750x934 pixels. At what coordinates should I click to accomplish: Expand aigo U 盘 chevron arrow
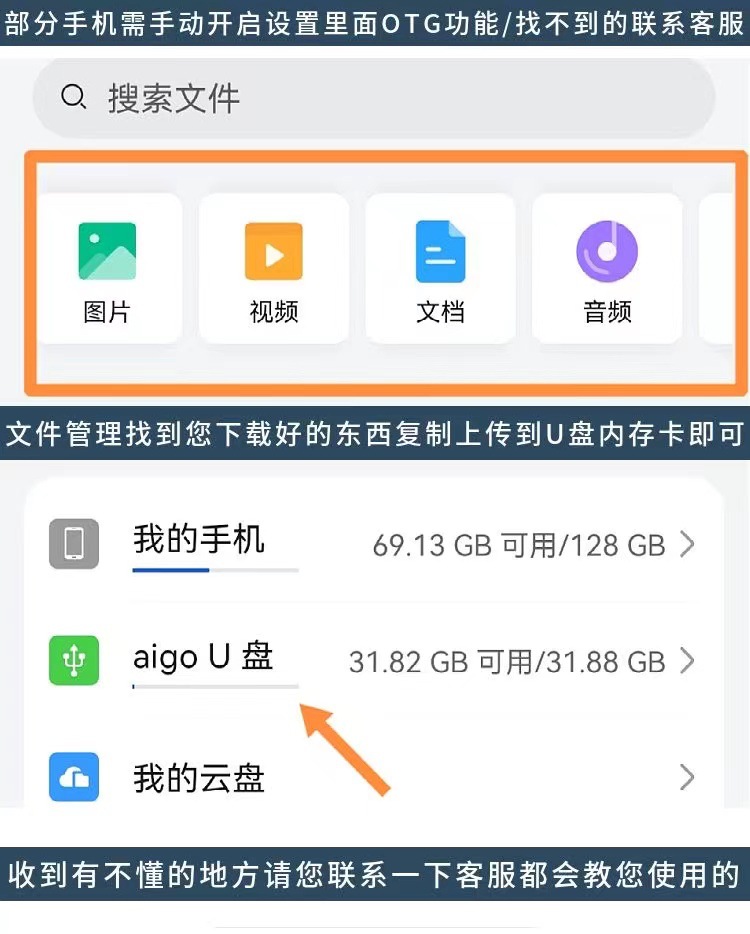pos(687,661)
